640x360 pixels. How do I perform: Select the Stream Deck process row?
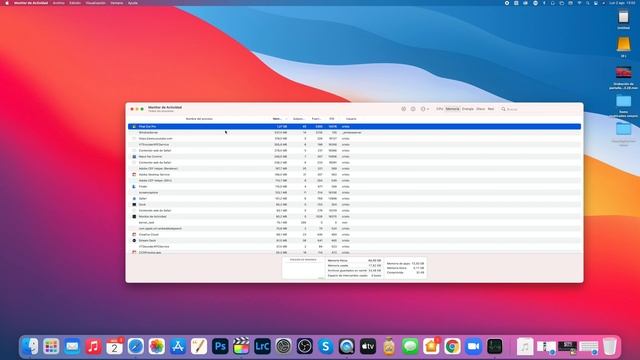coord(354,240)
